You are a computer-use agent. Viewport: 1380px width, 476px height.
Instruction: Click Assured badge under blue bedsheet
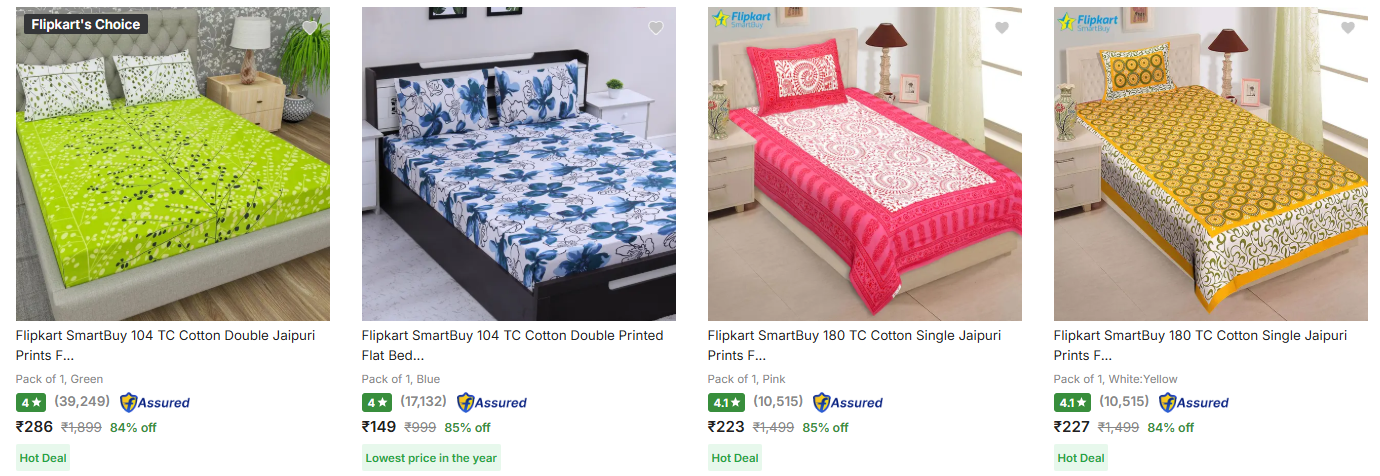pos(492,402)
